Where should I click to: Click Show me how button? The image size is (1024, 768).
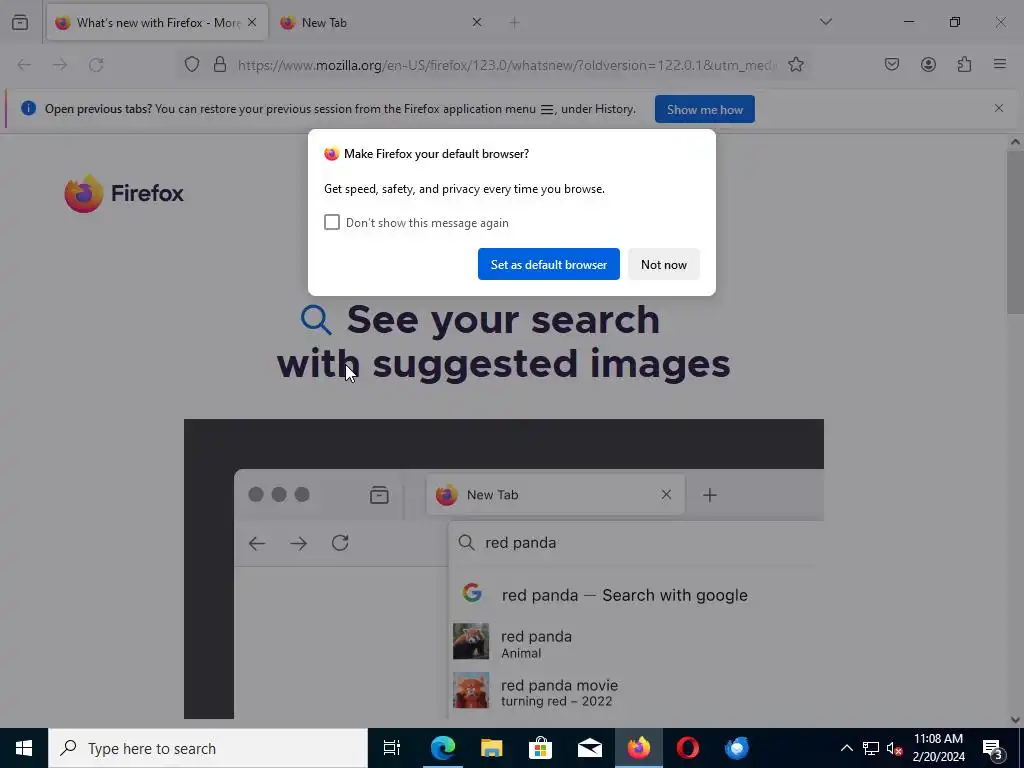[x=705, y=109]
